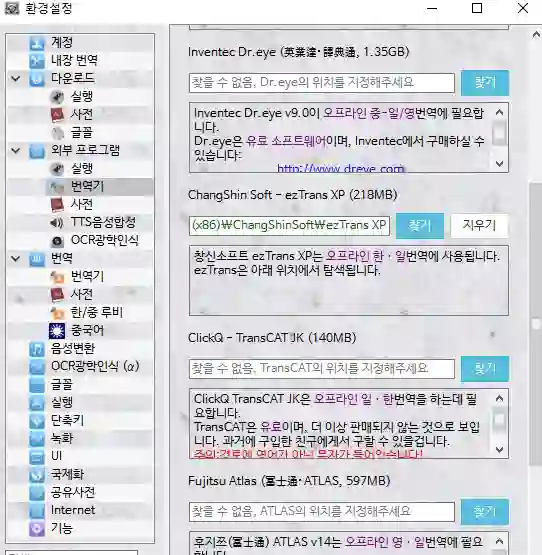Select the 국제화 settings item

(x=67, y=474)
